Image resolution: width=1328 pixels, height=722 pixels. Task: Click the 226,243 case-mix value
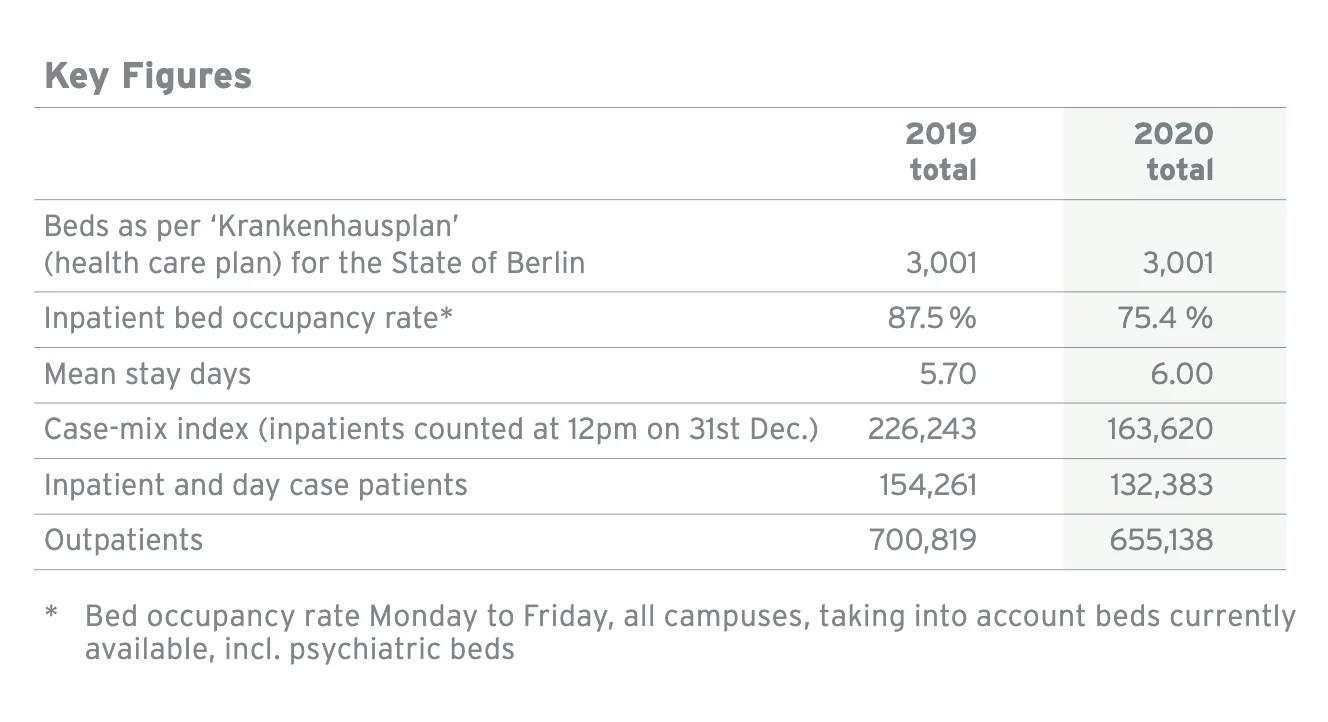pyautogui.click(x=921, y=429)
